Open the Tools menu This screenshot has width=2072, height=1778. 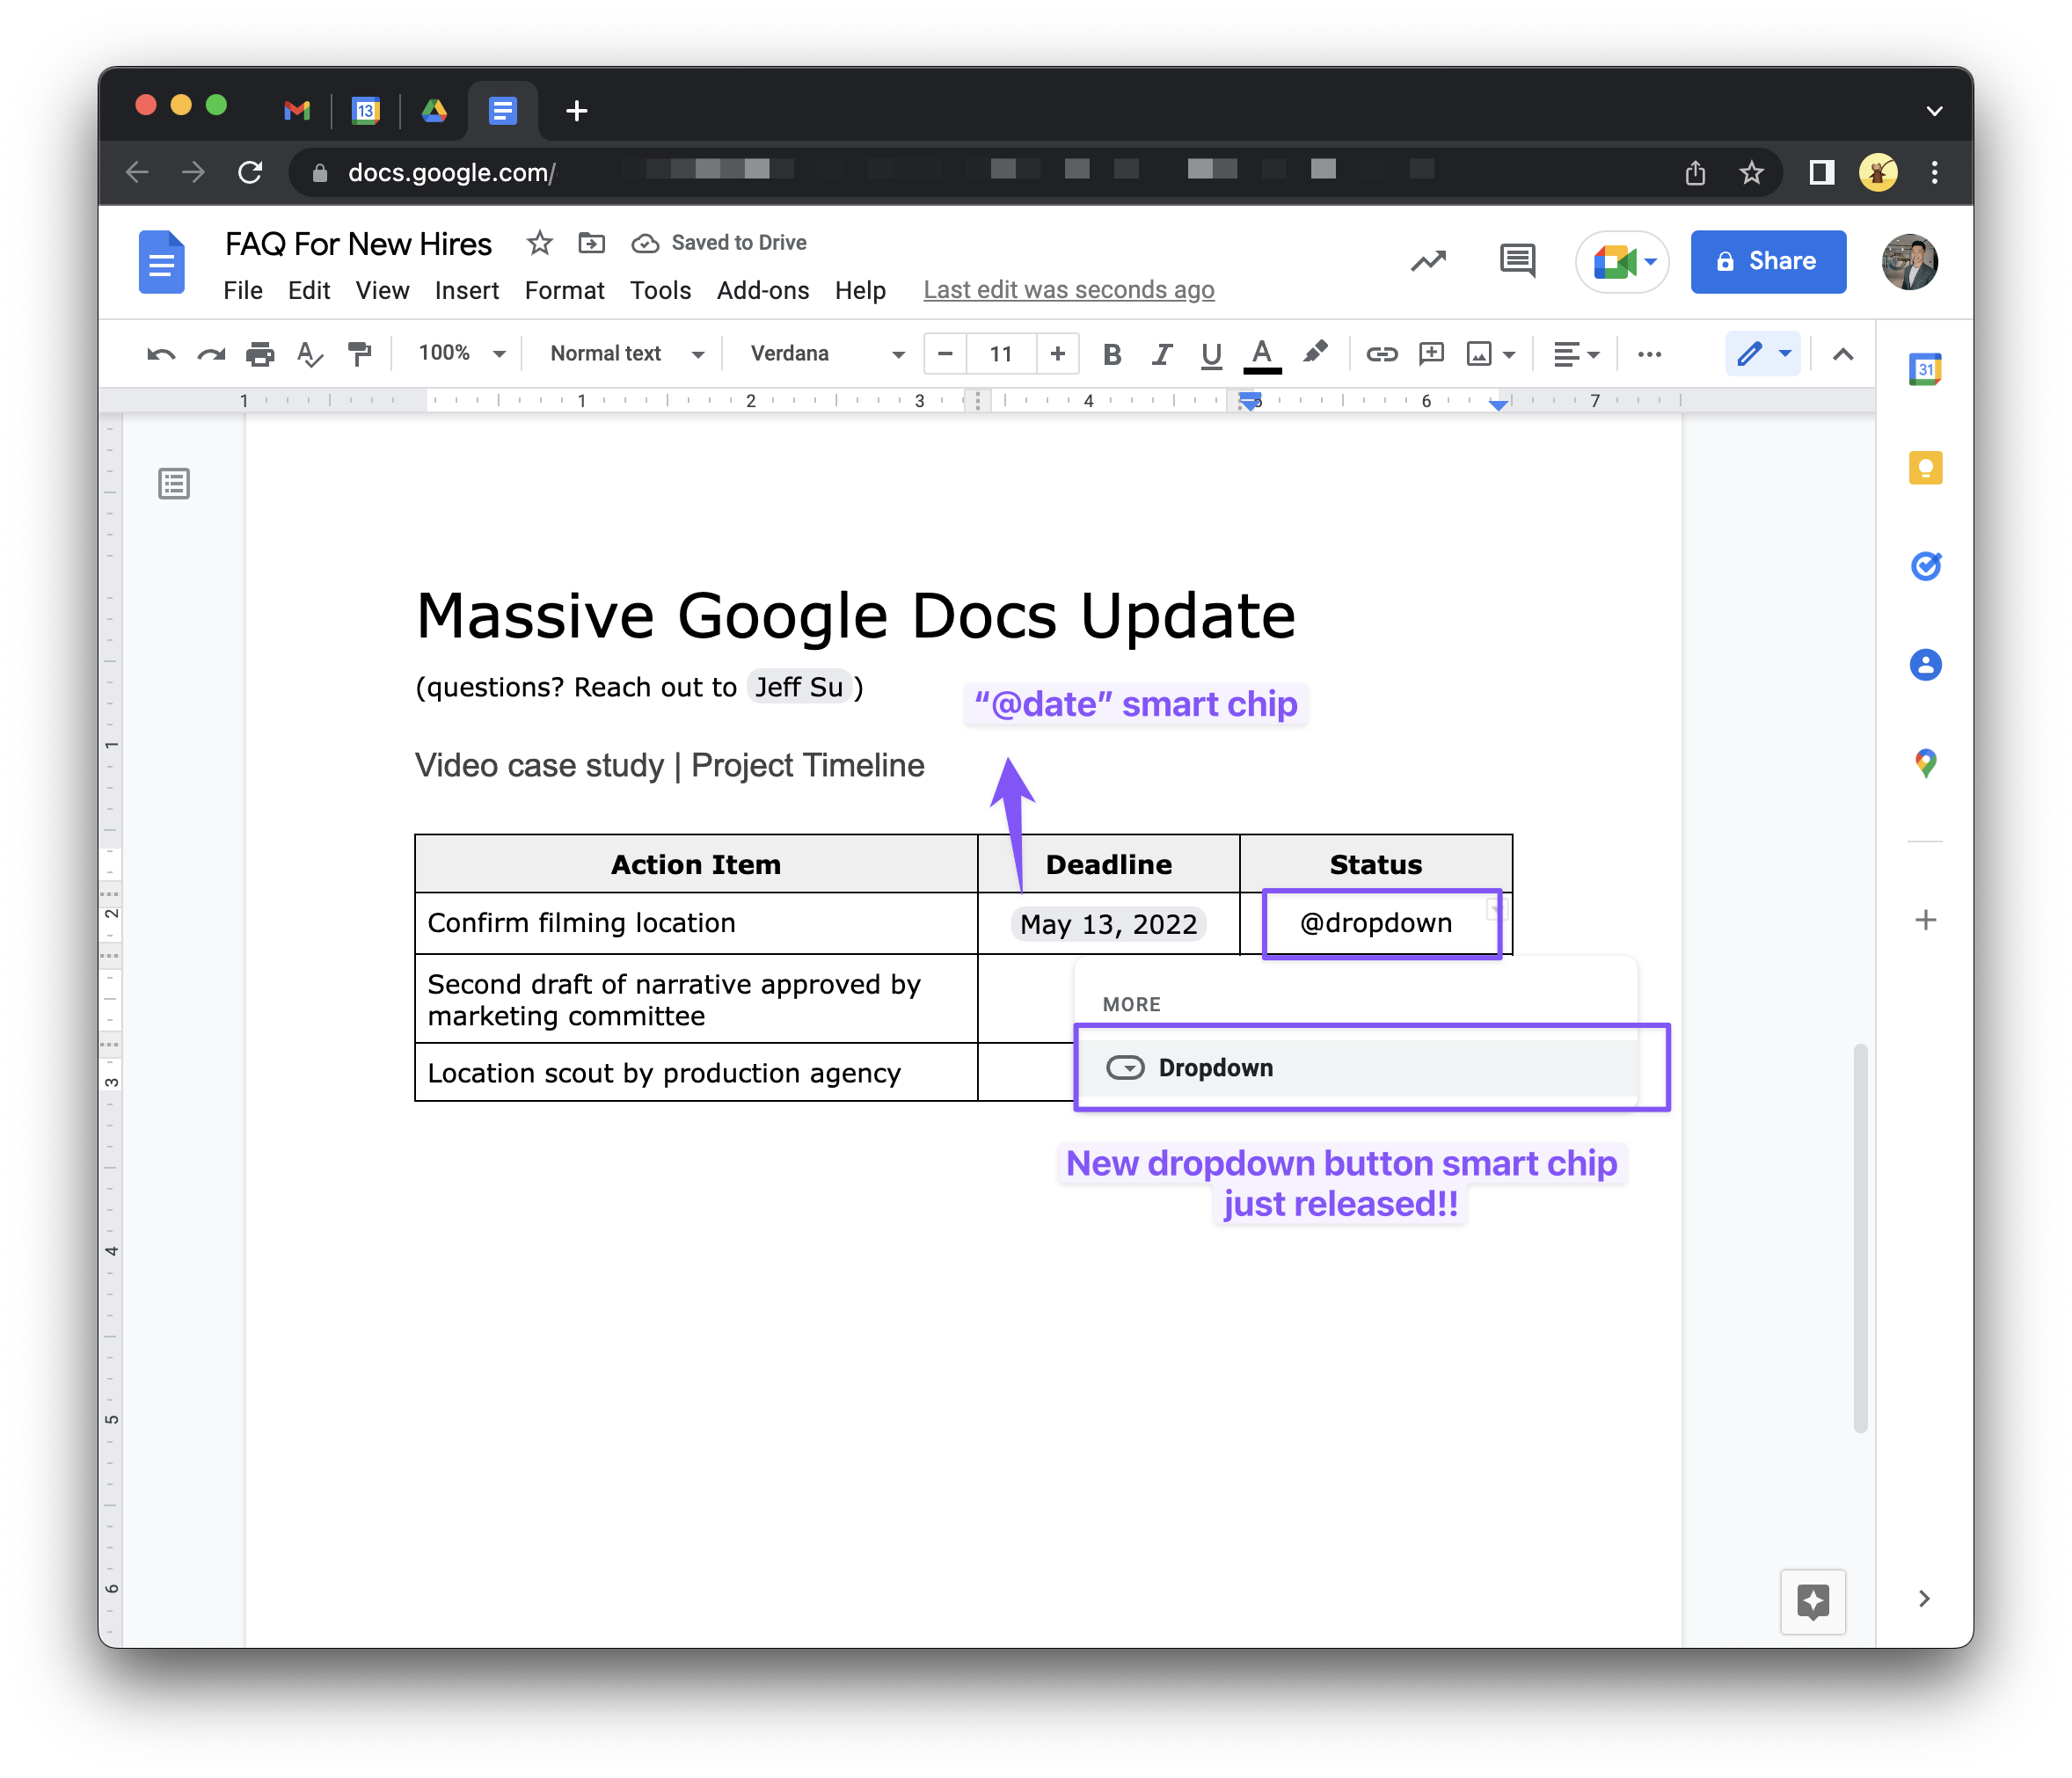[661, 291]
